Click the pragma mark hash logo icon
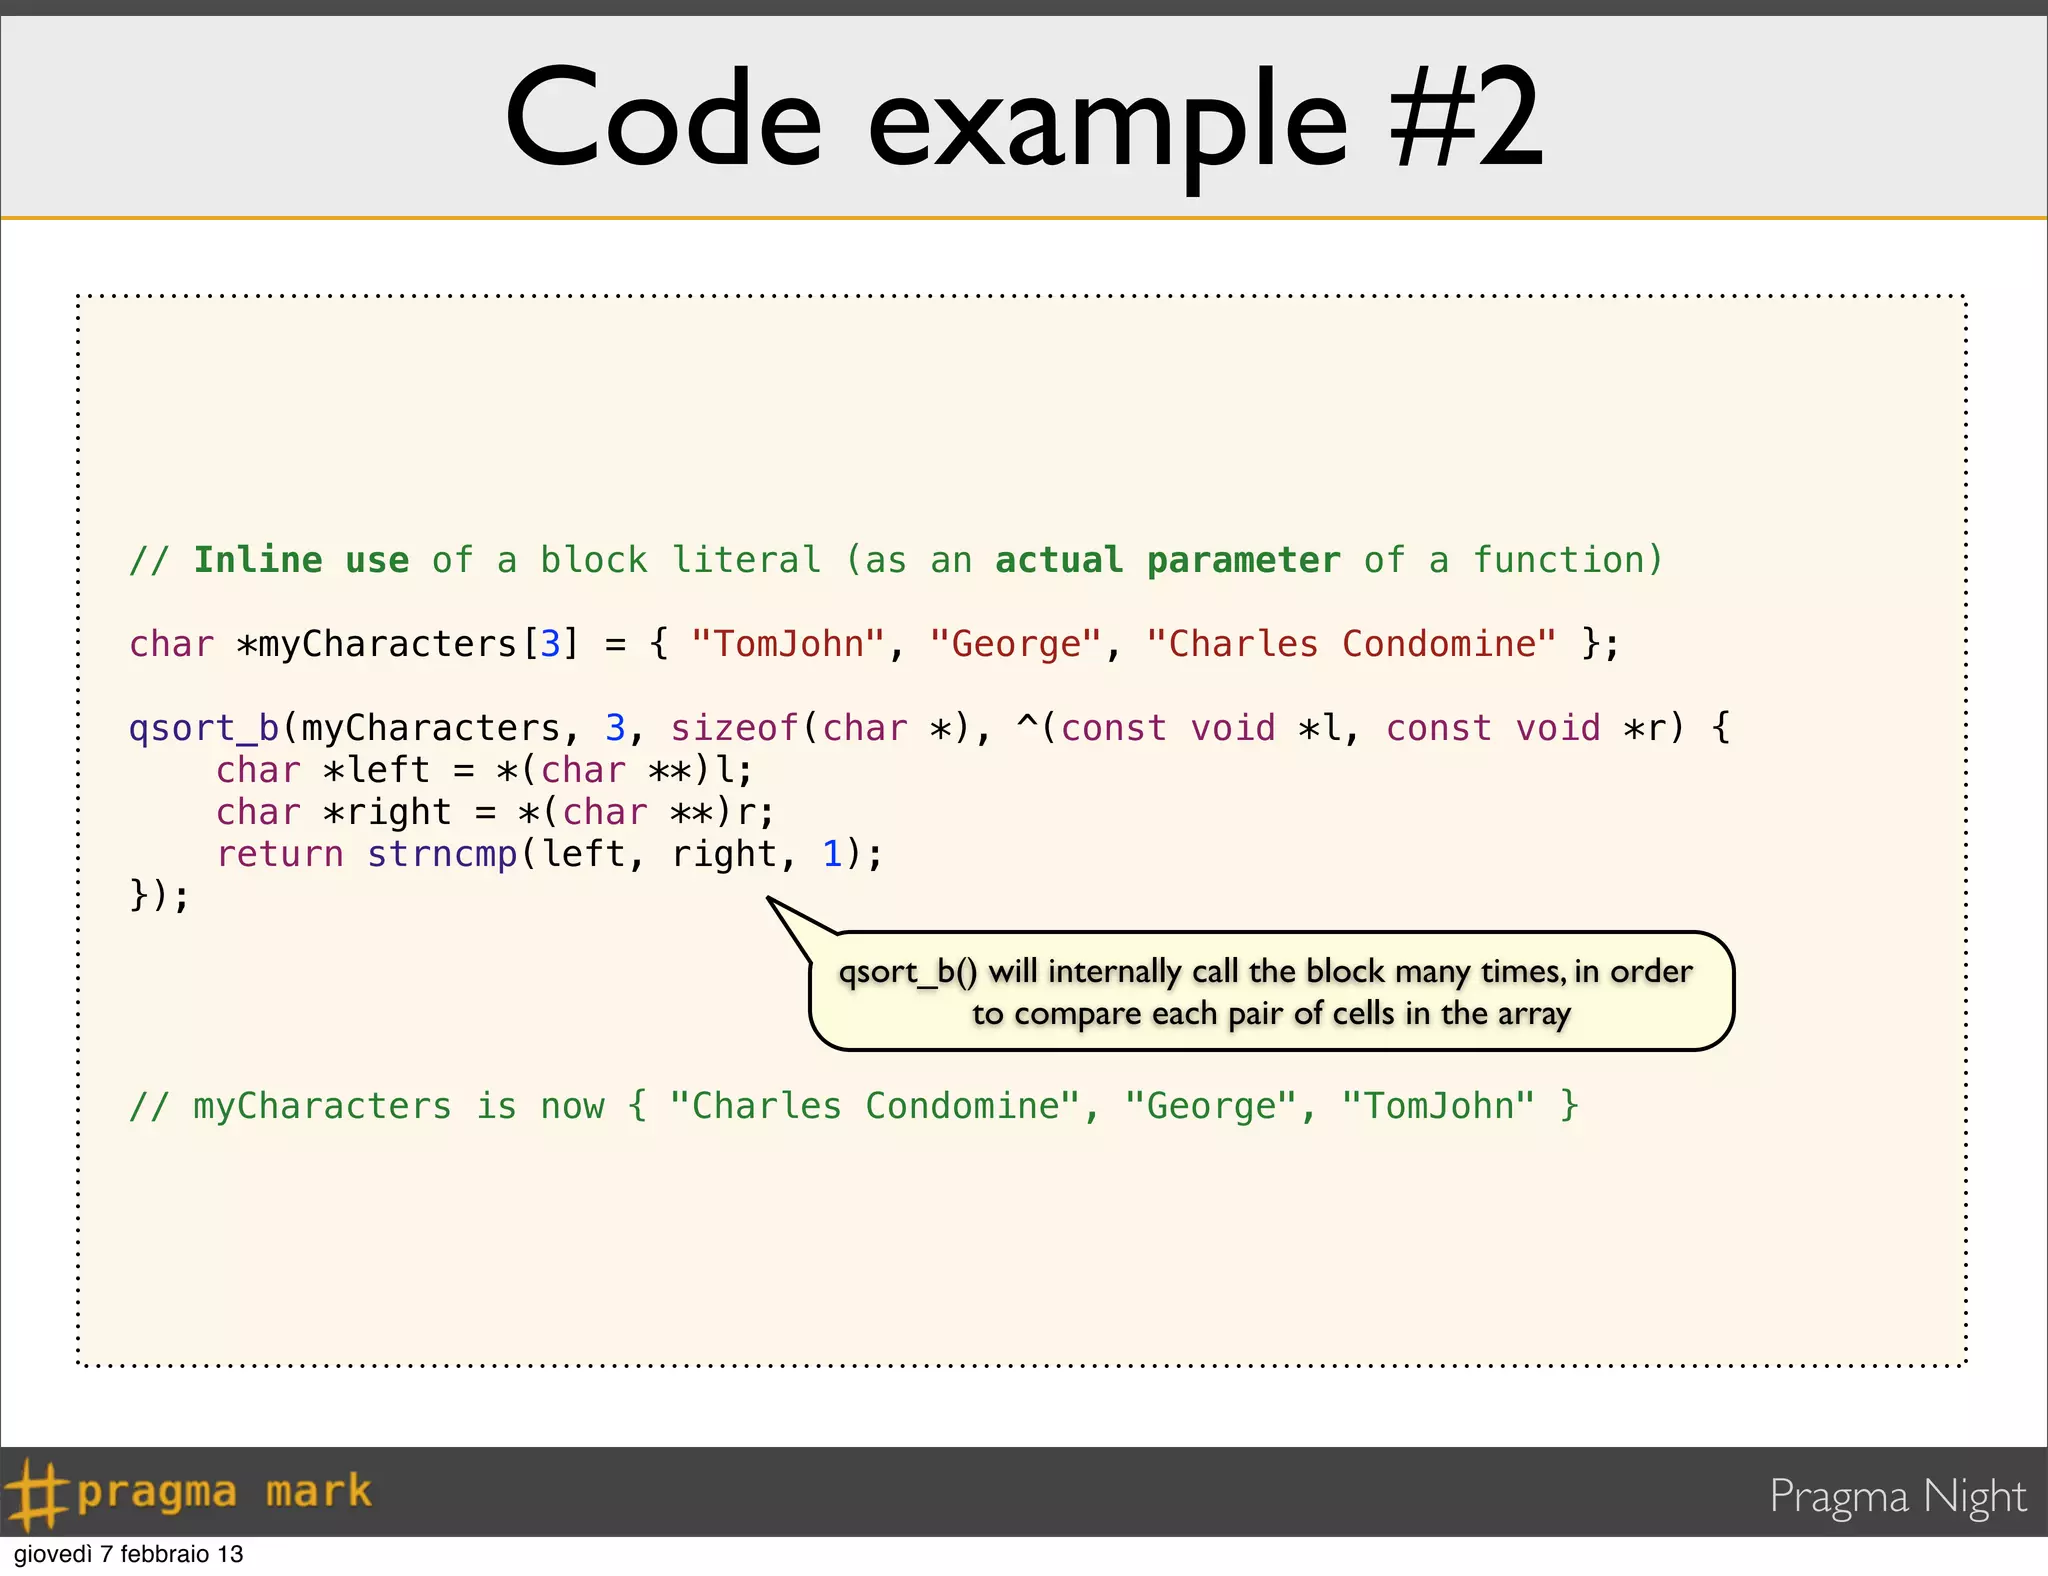This screenshot has width=2048, height=1576. point(36,1494)
